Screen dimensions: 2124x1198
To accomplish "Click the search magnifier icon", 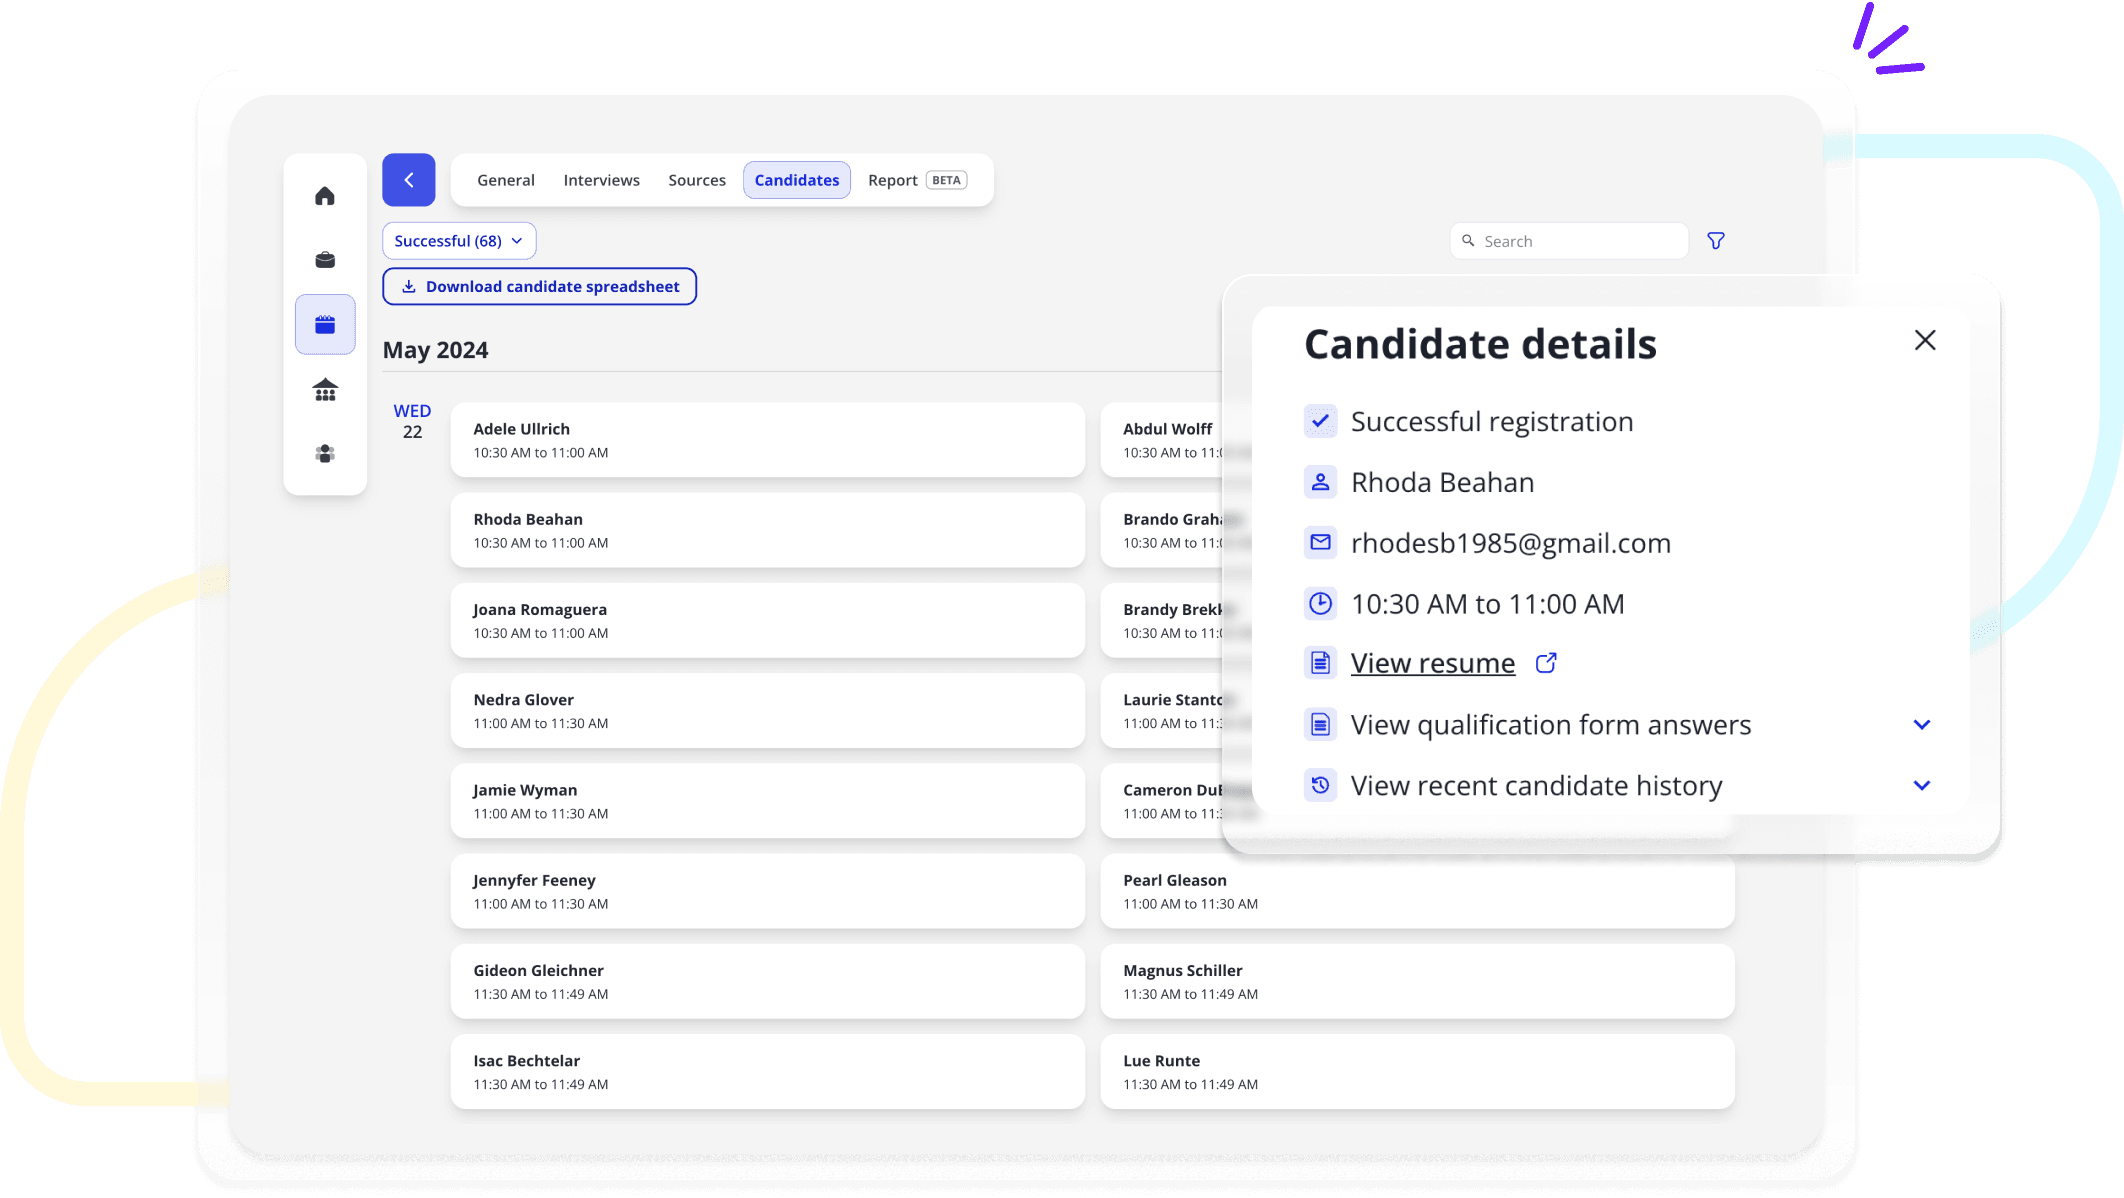I will pyautogui.click(x=1468, y=239).
